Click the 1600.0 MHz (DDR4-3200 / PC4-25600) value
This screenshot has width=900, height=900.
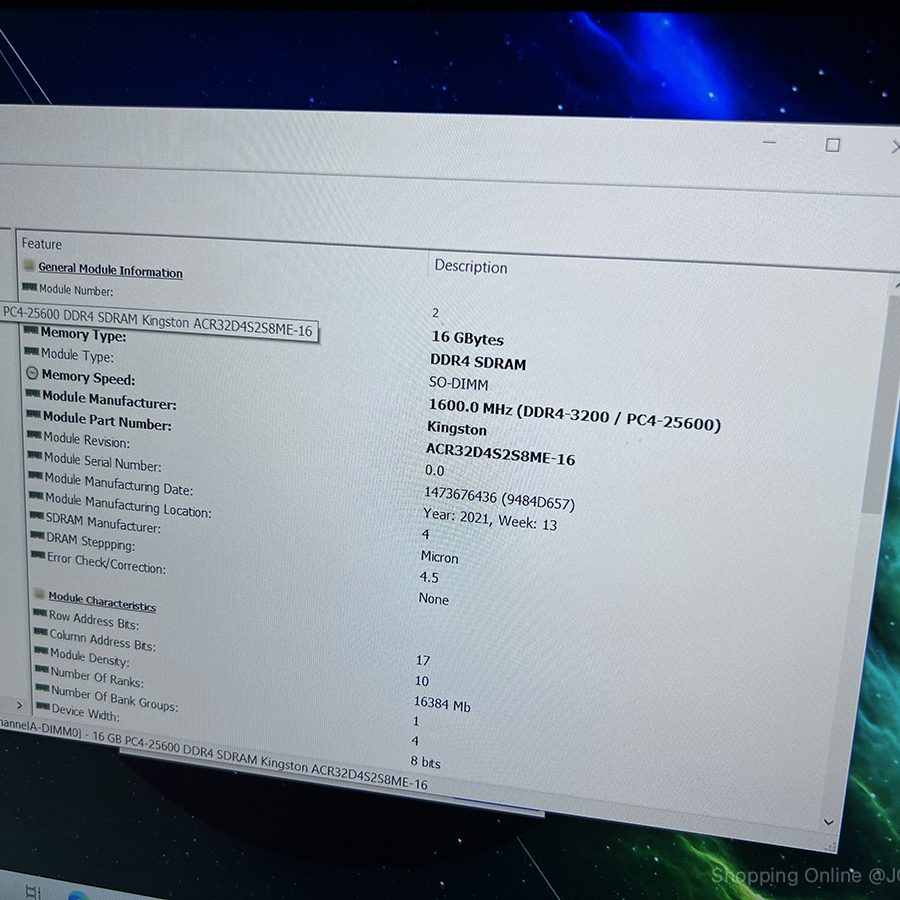coord(575,414)
